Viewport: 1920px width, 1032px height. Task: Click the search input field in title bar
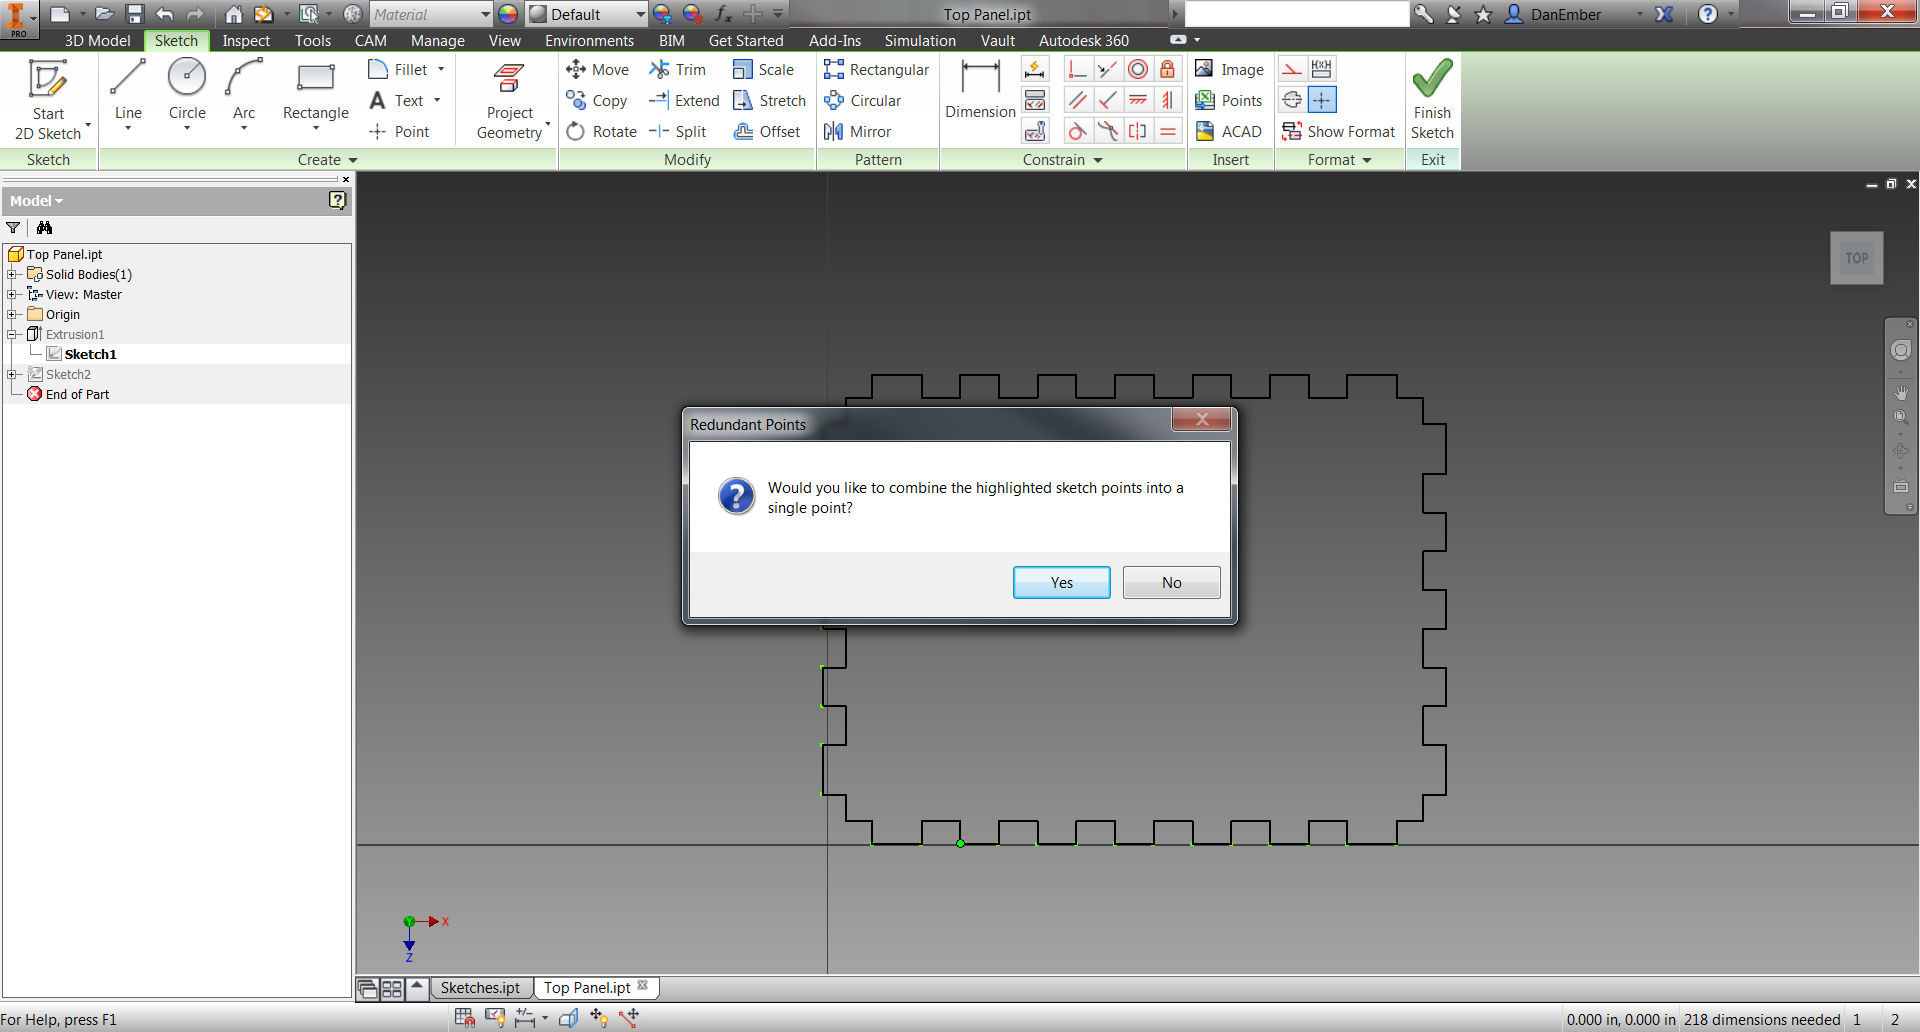point(1296,14)
